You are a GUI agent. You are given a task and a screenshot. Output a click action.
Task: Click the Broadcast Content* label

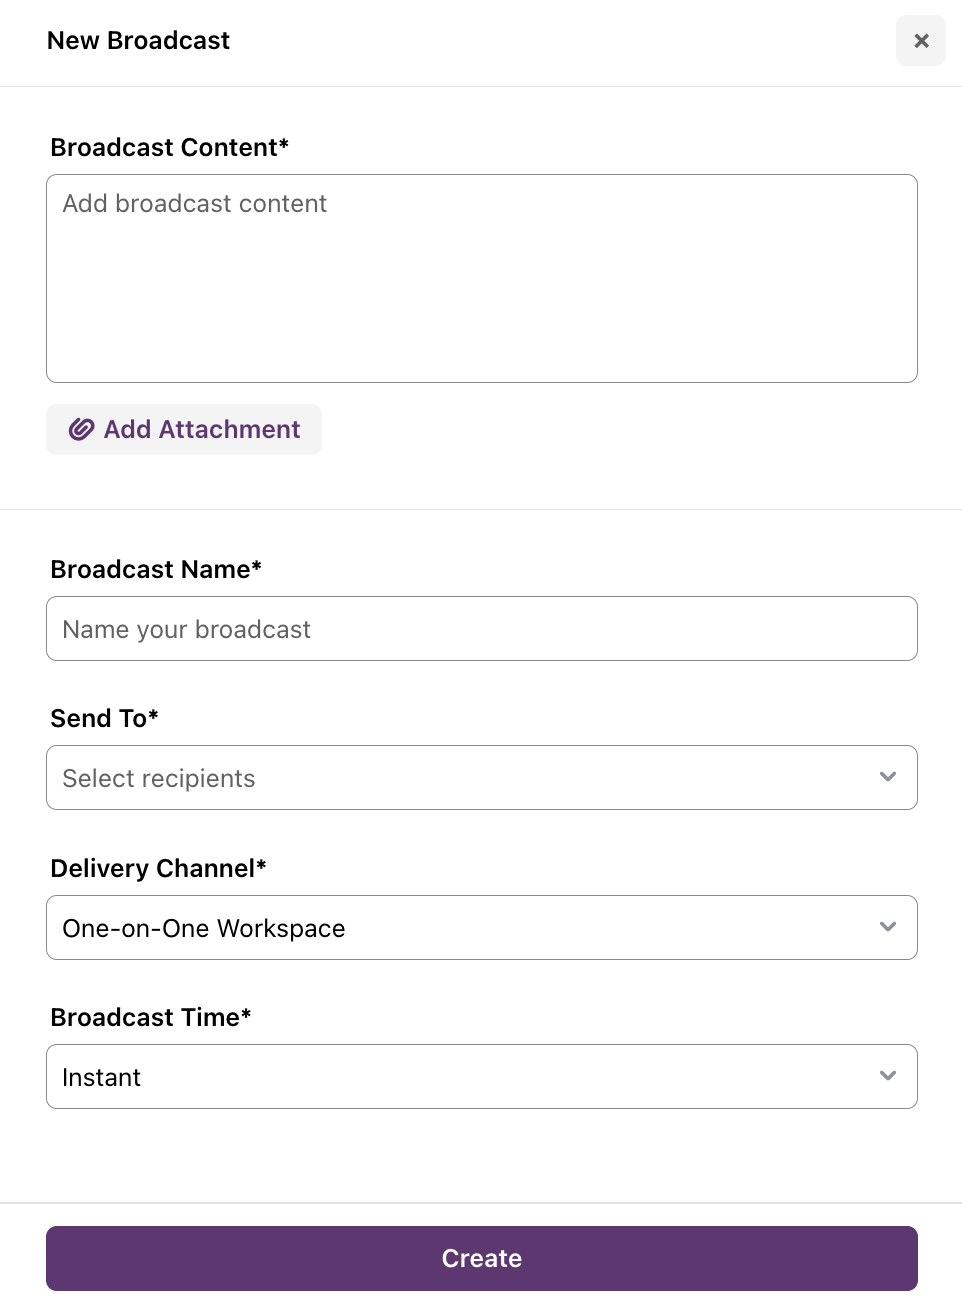170,147
